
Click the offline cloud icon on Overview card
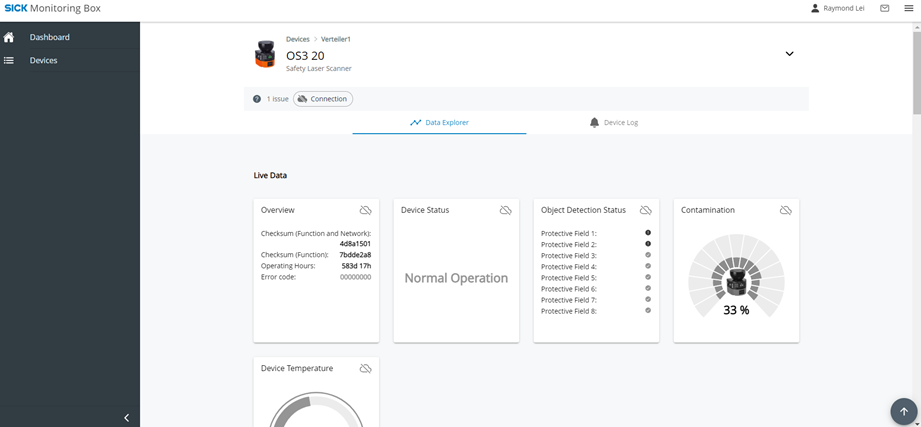coord(365,210)
